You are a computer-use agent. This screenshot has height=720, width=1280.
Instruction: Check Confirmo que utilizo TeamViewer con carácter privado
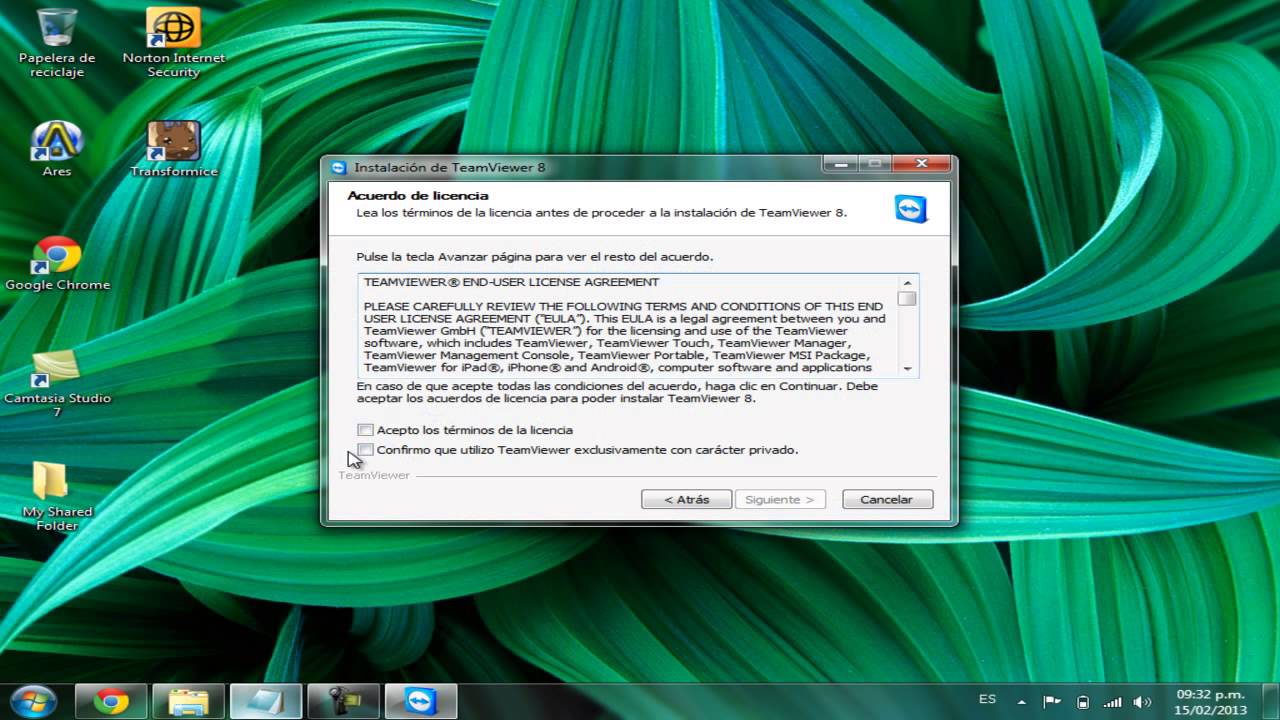click(x=365, y=450)
